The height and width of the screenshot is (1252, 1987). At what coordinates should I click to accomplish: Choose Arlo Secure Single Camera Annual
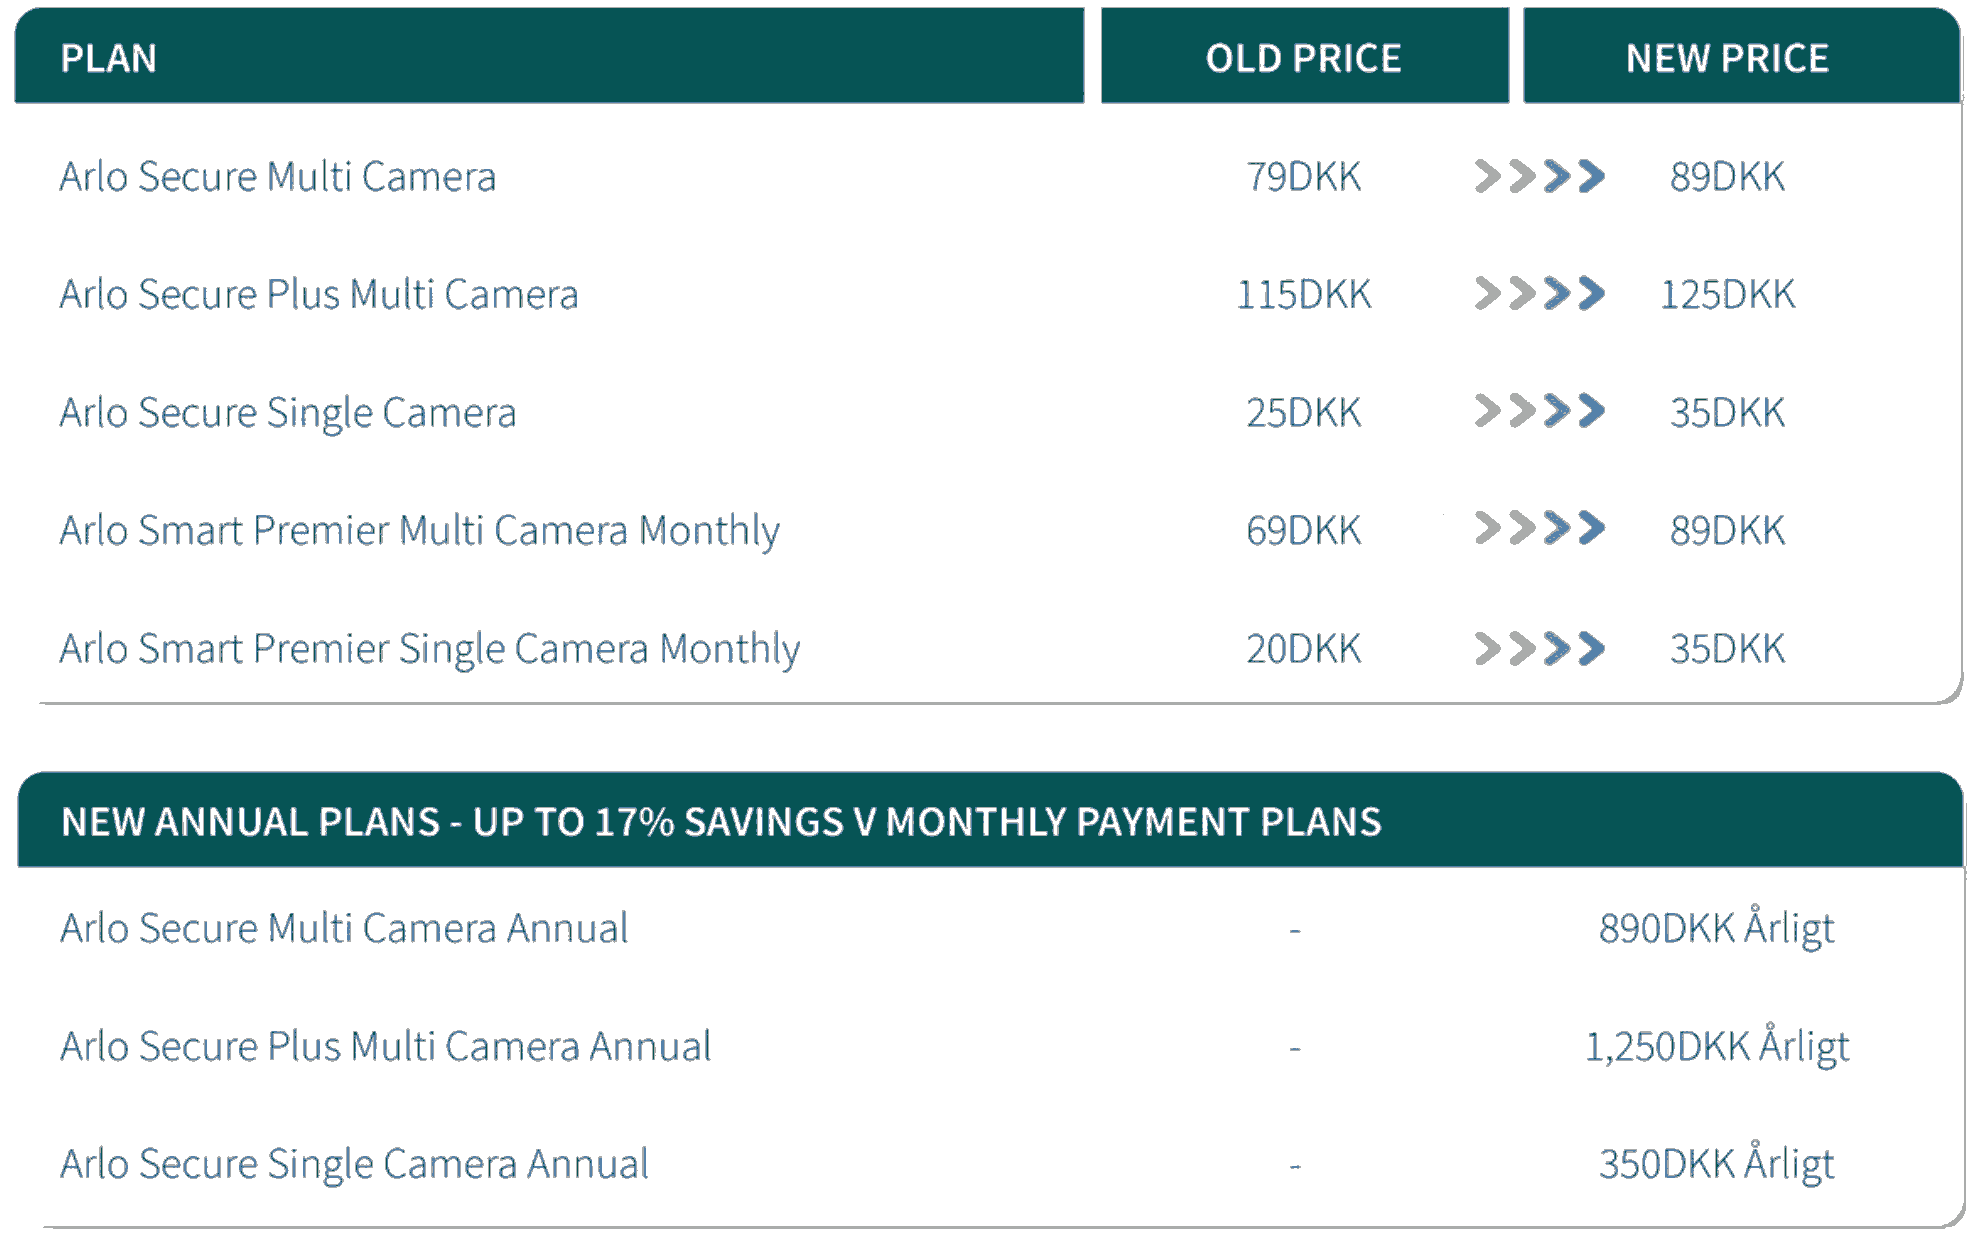pyautogui.click(x=354, y=1164)
